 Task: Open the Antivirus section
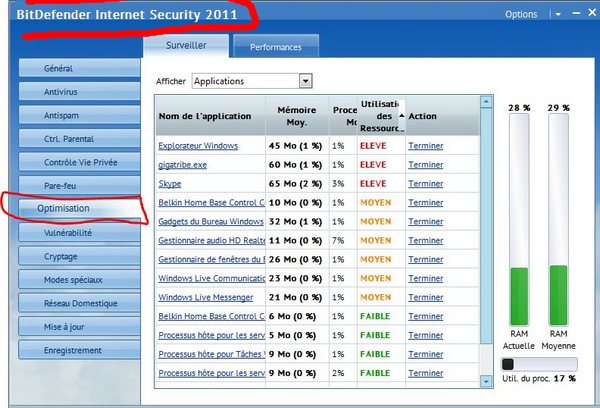point(80,92)
